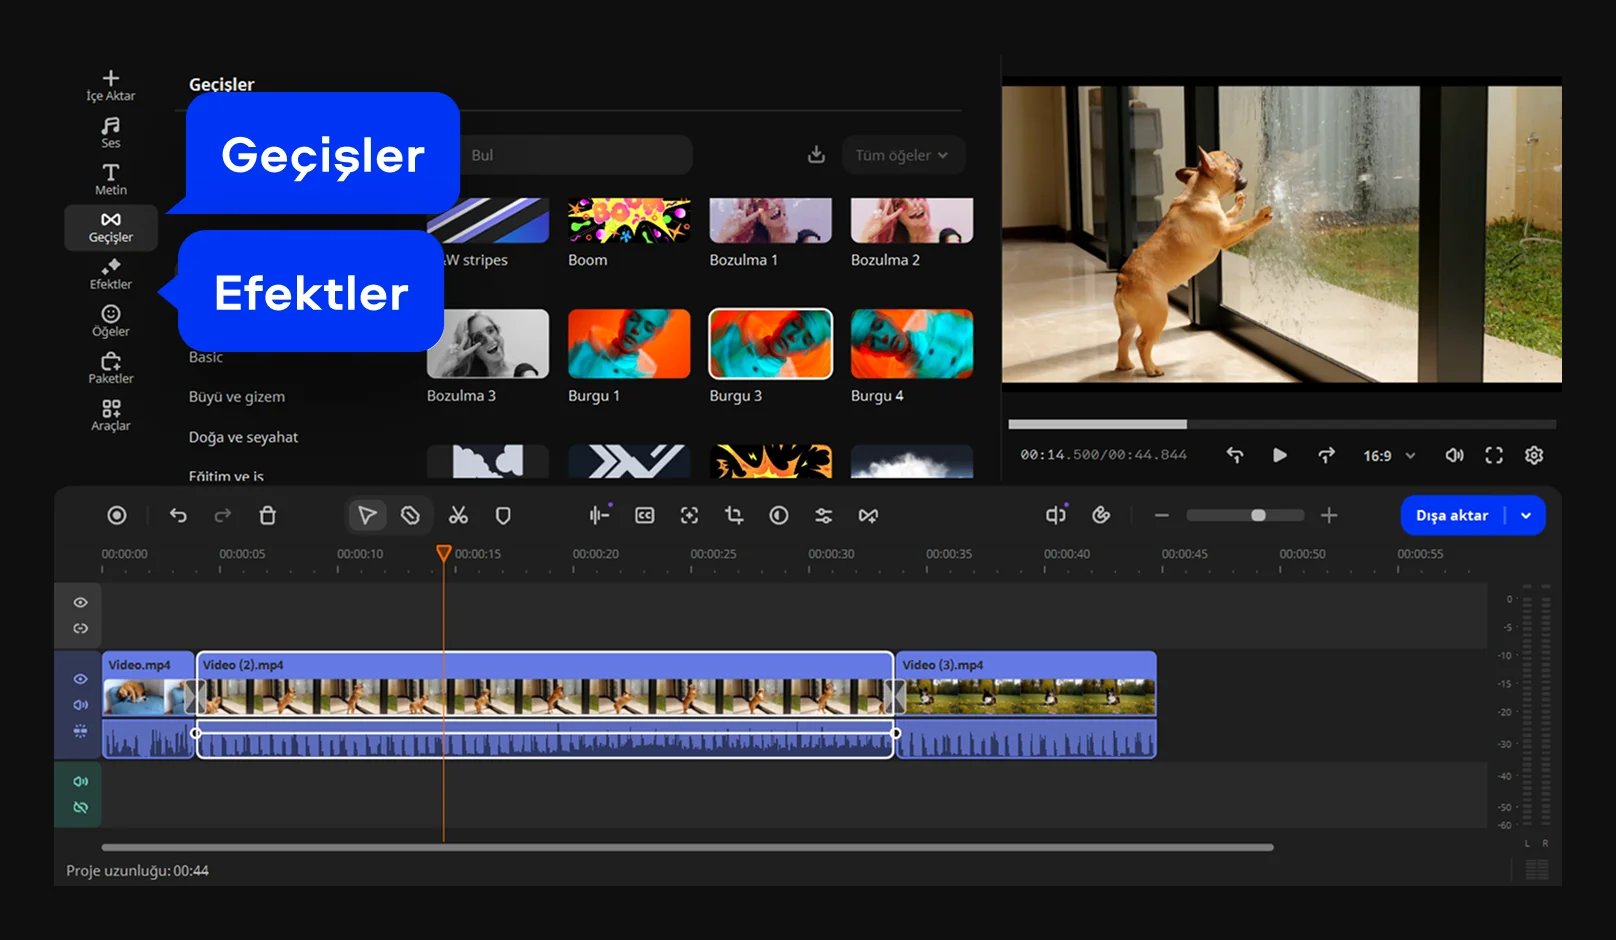Screen dimensions: 1616x940
Task: Click the download transitions icon
Action: [816, 155]
